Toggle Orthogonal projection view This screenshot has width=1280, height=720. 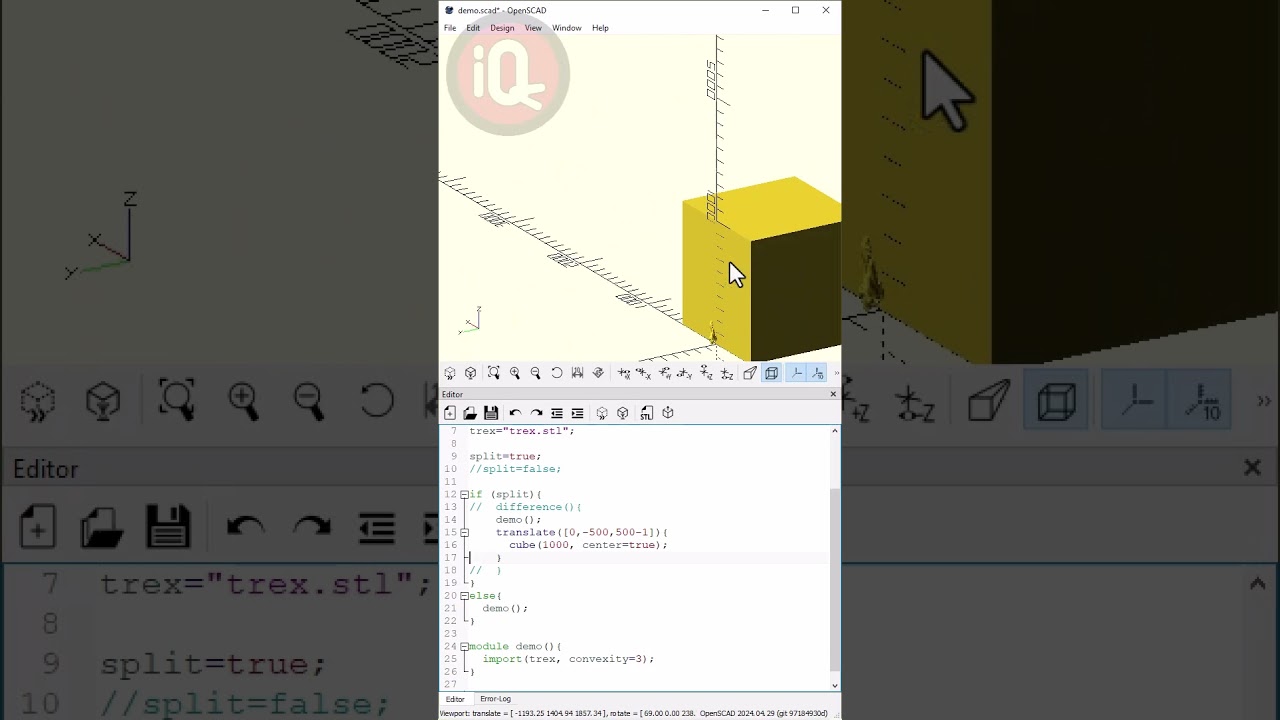pos(771,373)
